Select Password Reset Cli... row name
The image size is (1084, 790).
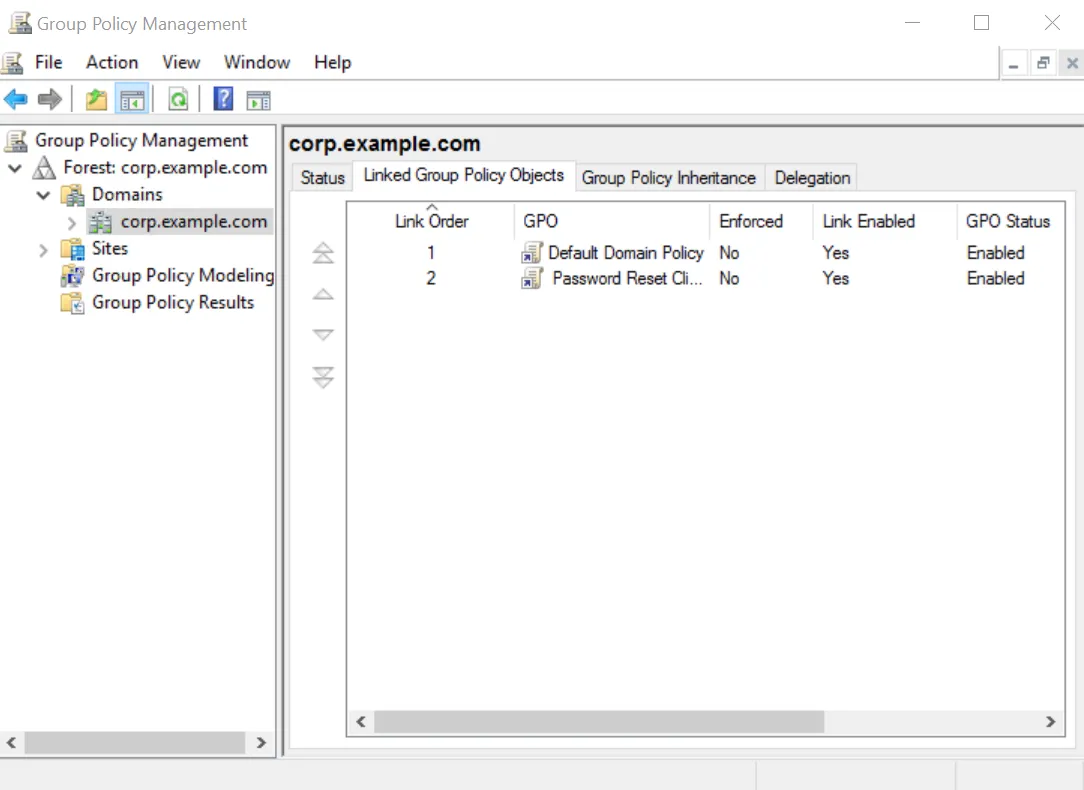627,279
